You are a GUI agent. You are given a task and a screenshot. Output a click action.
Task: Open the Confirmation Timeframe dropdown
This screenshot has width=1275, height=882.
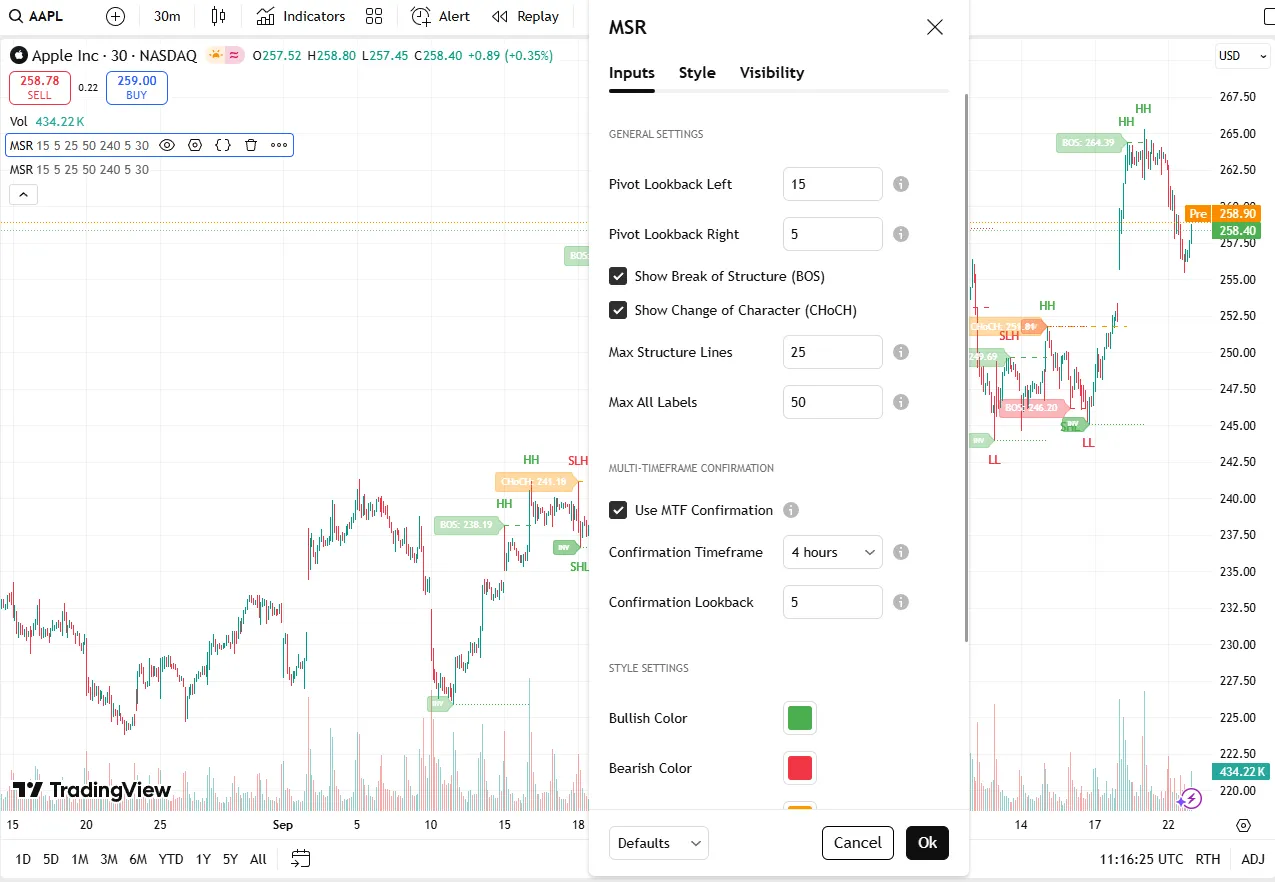click(x=832, y=552)
